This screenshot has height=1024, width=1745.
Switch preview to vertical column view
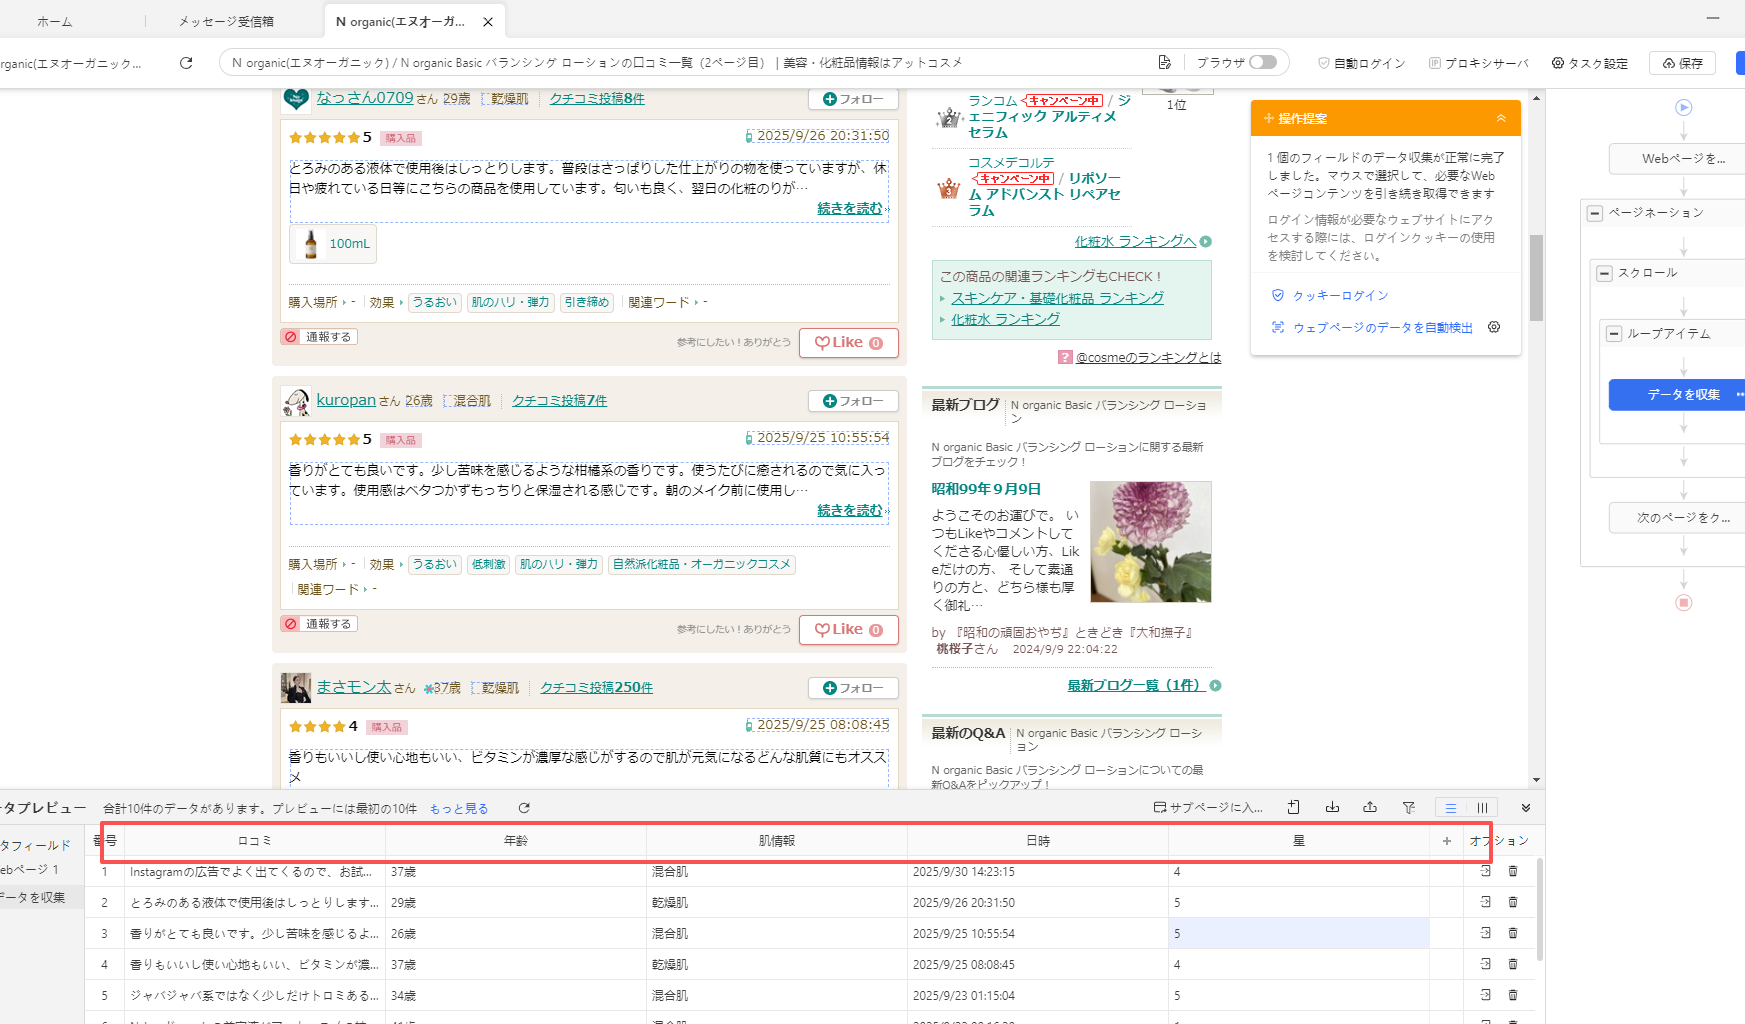(1482, 808)
